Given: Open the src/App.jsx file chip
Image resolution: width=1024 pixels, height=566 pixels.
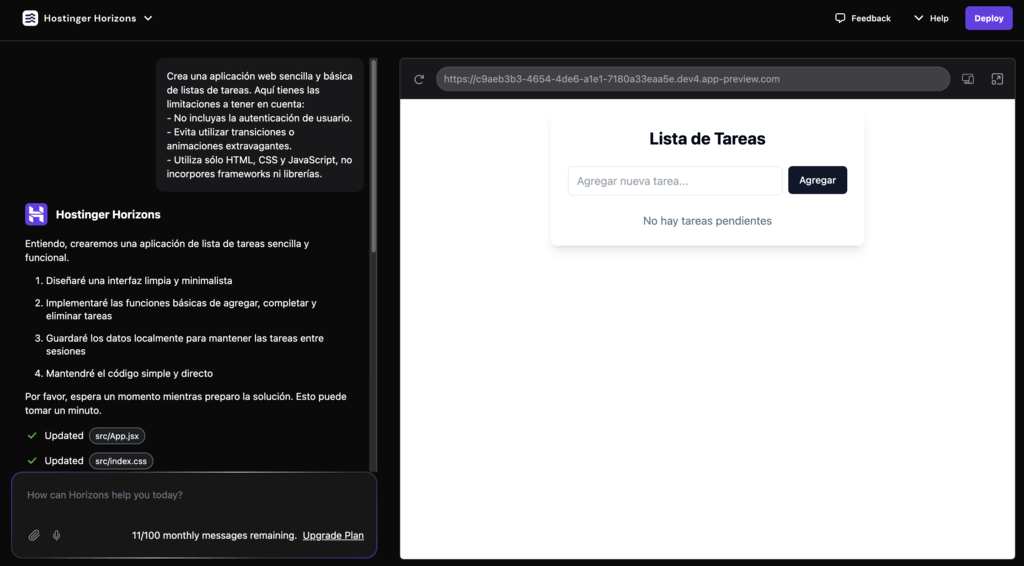Looking at the screenshot, I should pyautogui.click(x=117, y=436).
